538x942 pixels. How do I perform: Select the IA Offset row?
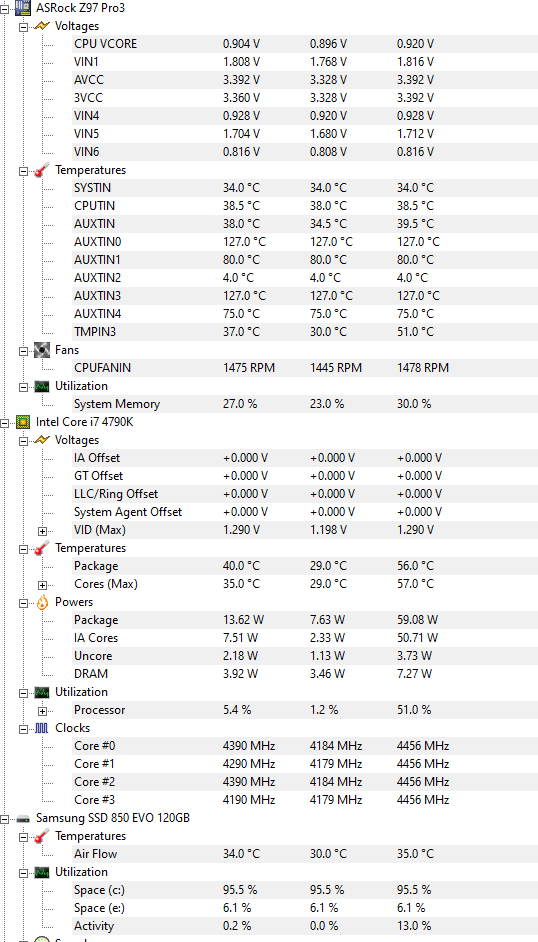click(x=304, y=458)
